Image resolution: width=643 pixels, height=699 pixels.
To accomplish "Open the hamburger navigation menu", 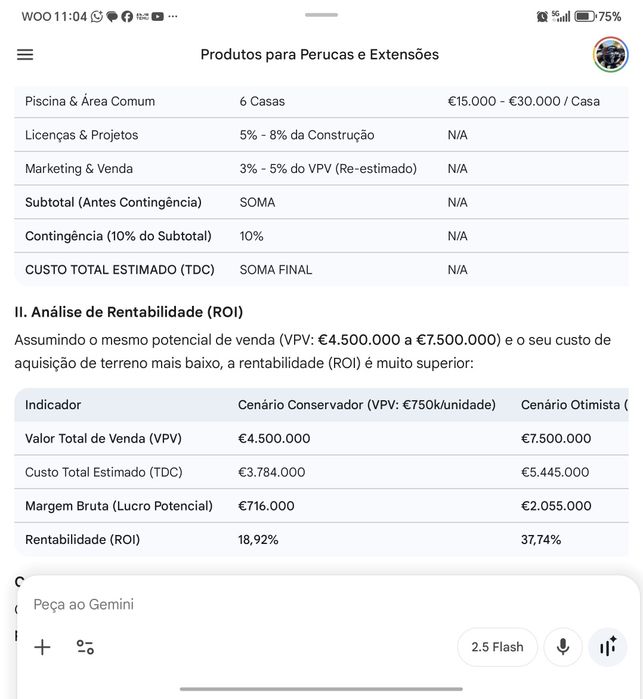I will point(25,55).
